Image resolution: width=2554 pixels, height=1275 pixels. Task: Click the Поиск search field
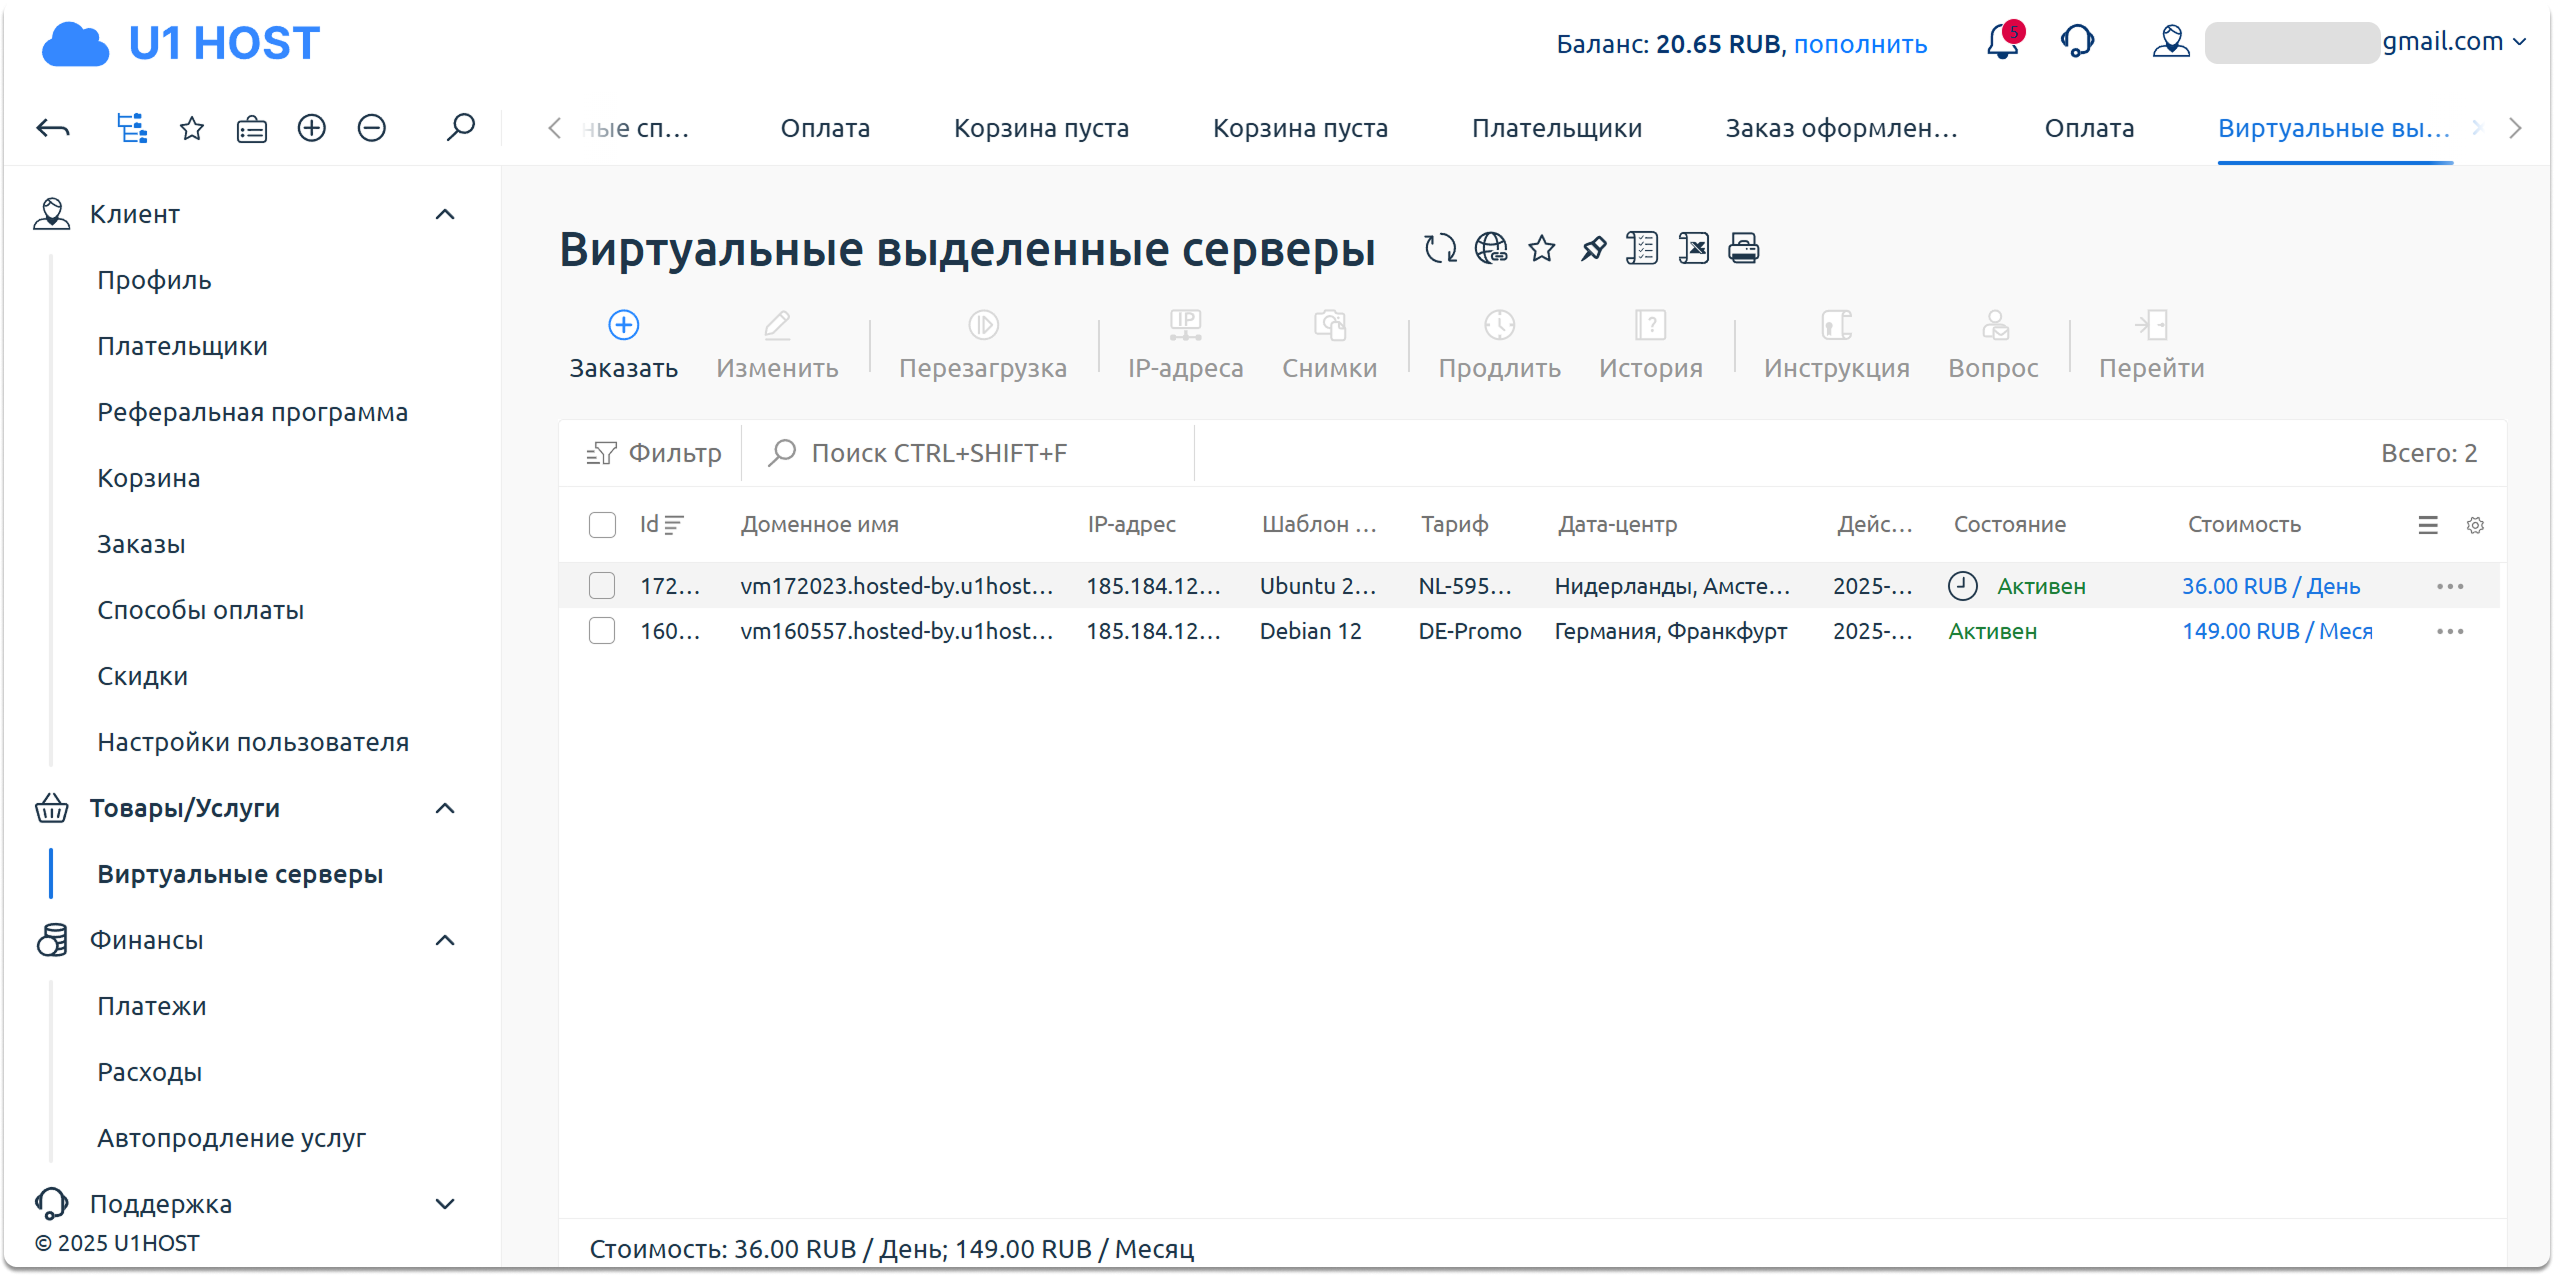click(x=968, y=453)
